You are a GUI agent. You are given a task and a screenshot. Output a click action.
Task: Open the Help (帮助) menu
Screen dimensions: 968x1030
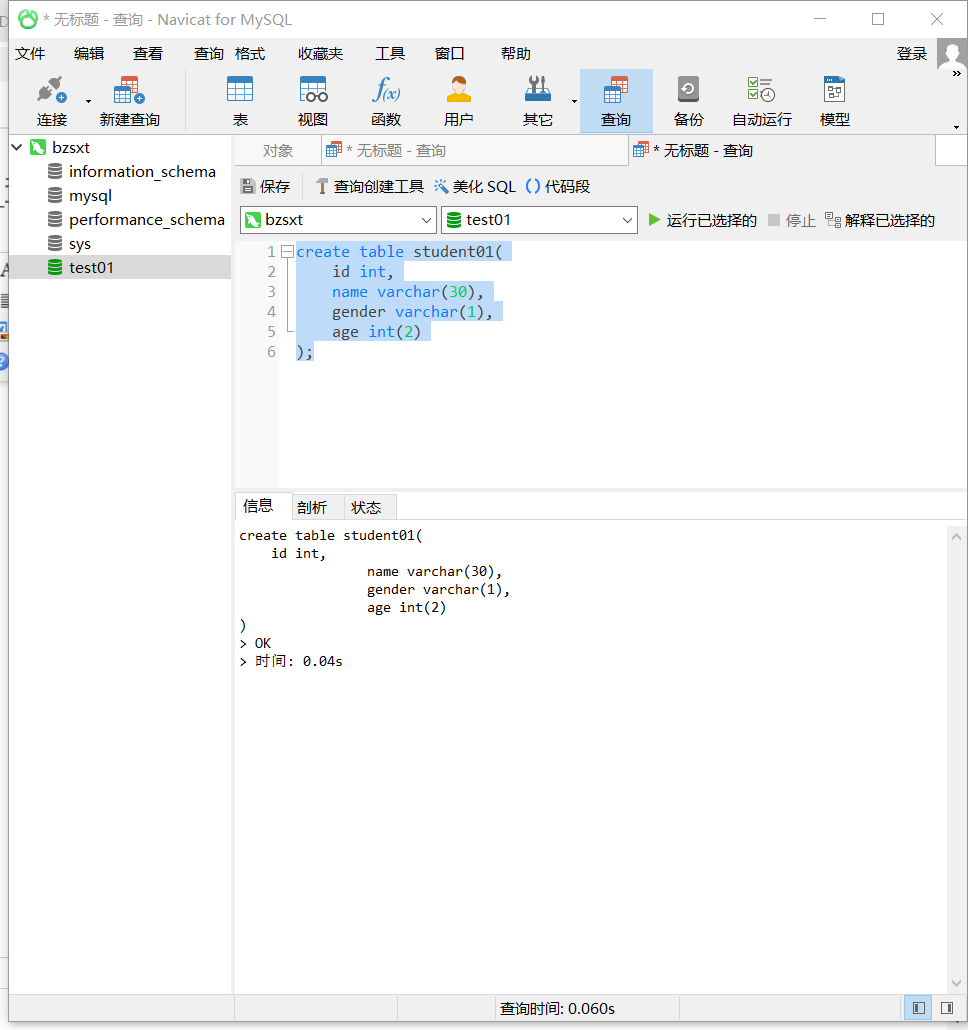(516, 54)
